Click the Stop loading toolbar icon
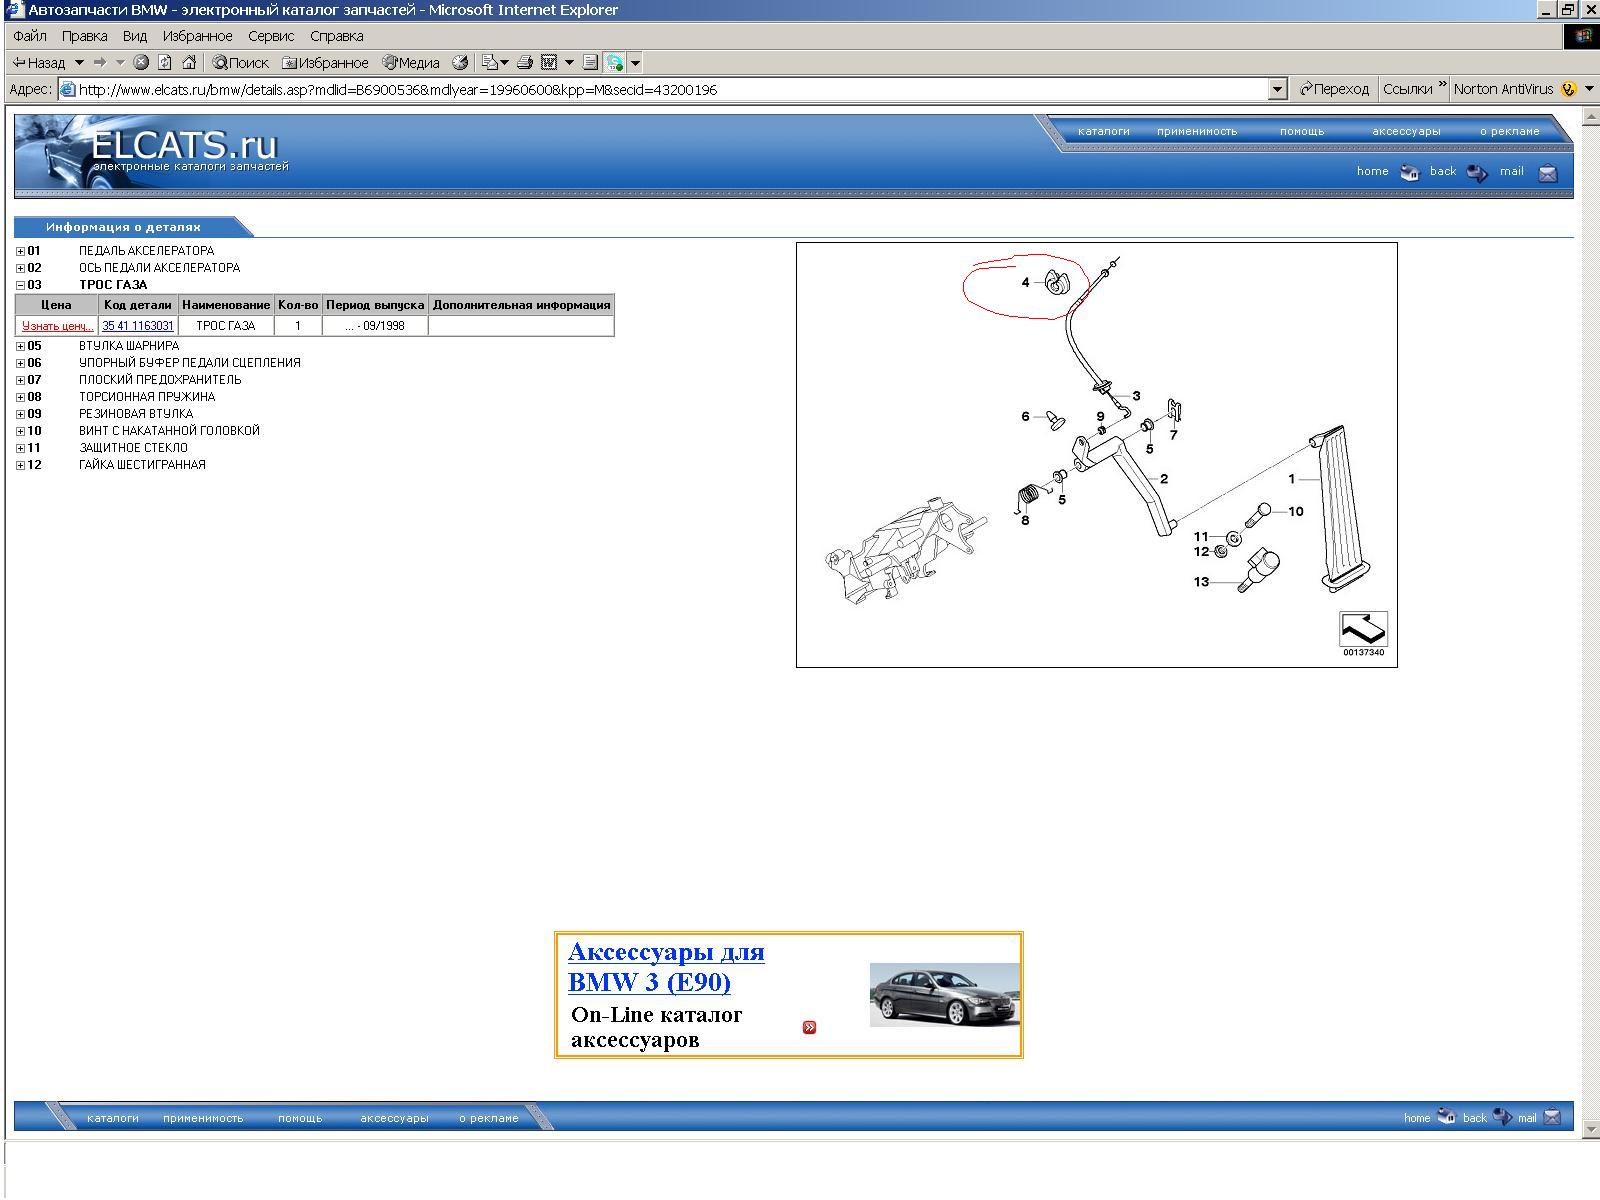This screenshot has width=1600, height=1200. pyautogui.click(x=141, y=62)
